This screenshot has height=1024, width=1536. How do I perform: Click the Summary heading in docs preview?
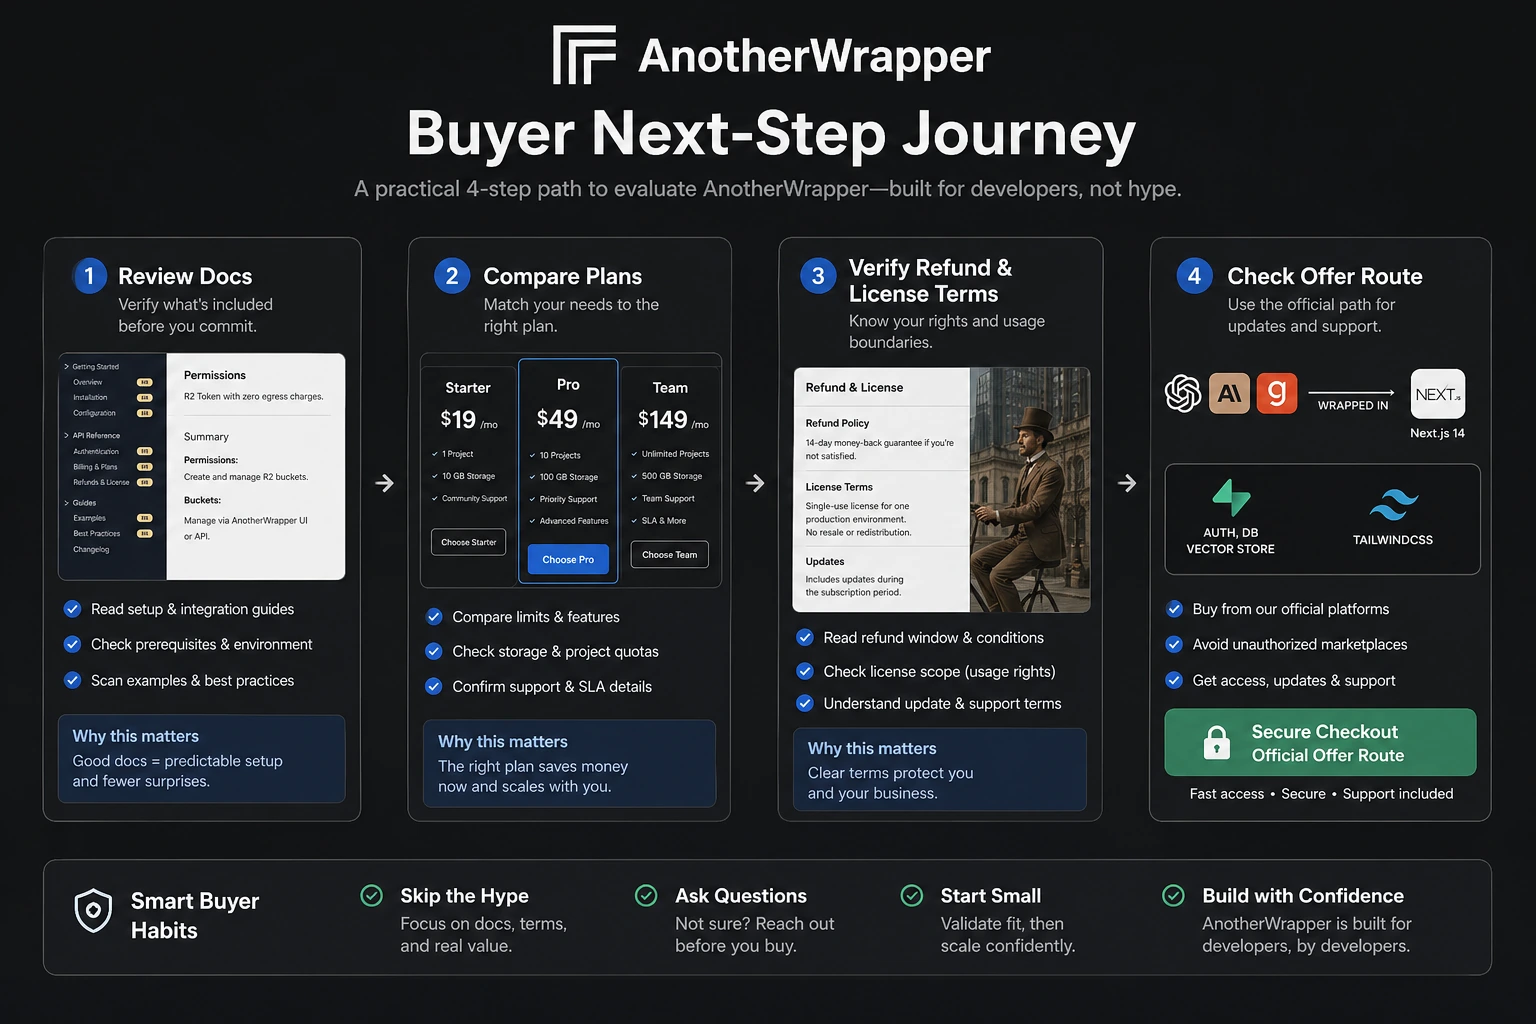click(206, 437)
